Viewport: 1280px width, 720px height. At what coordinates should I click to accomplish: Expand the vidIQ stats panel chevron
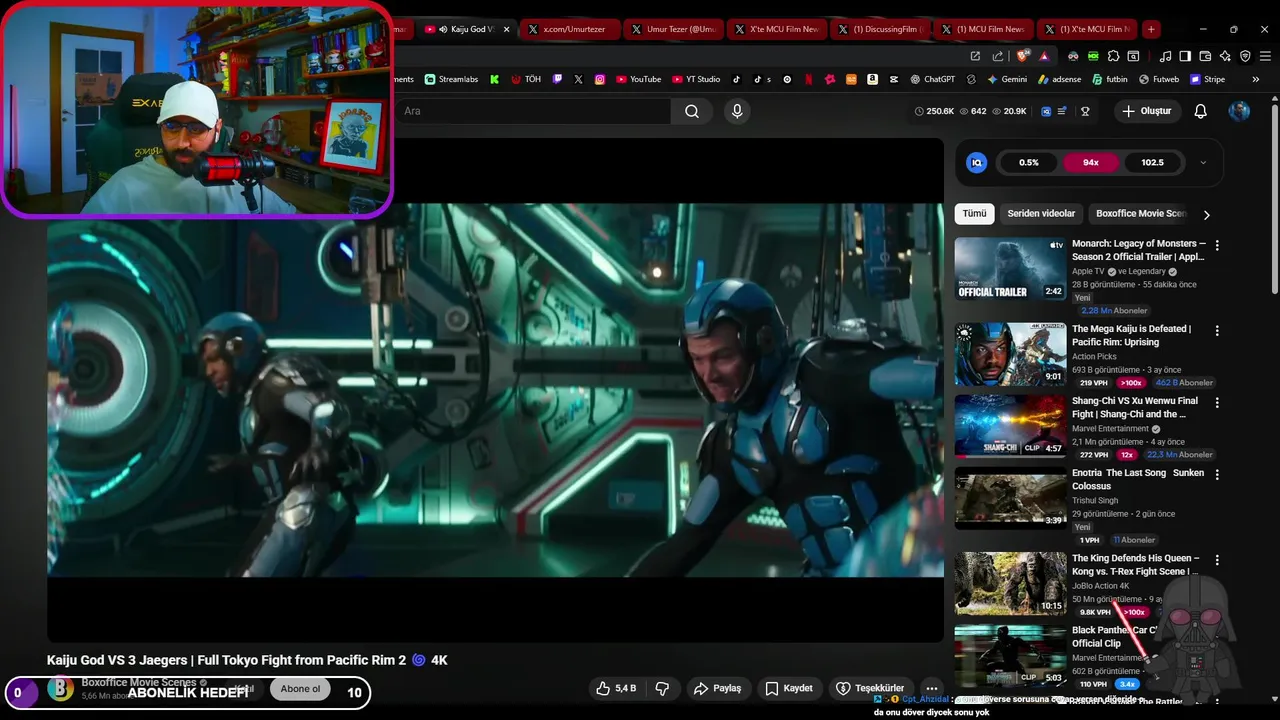1203,162
